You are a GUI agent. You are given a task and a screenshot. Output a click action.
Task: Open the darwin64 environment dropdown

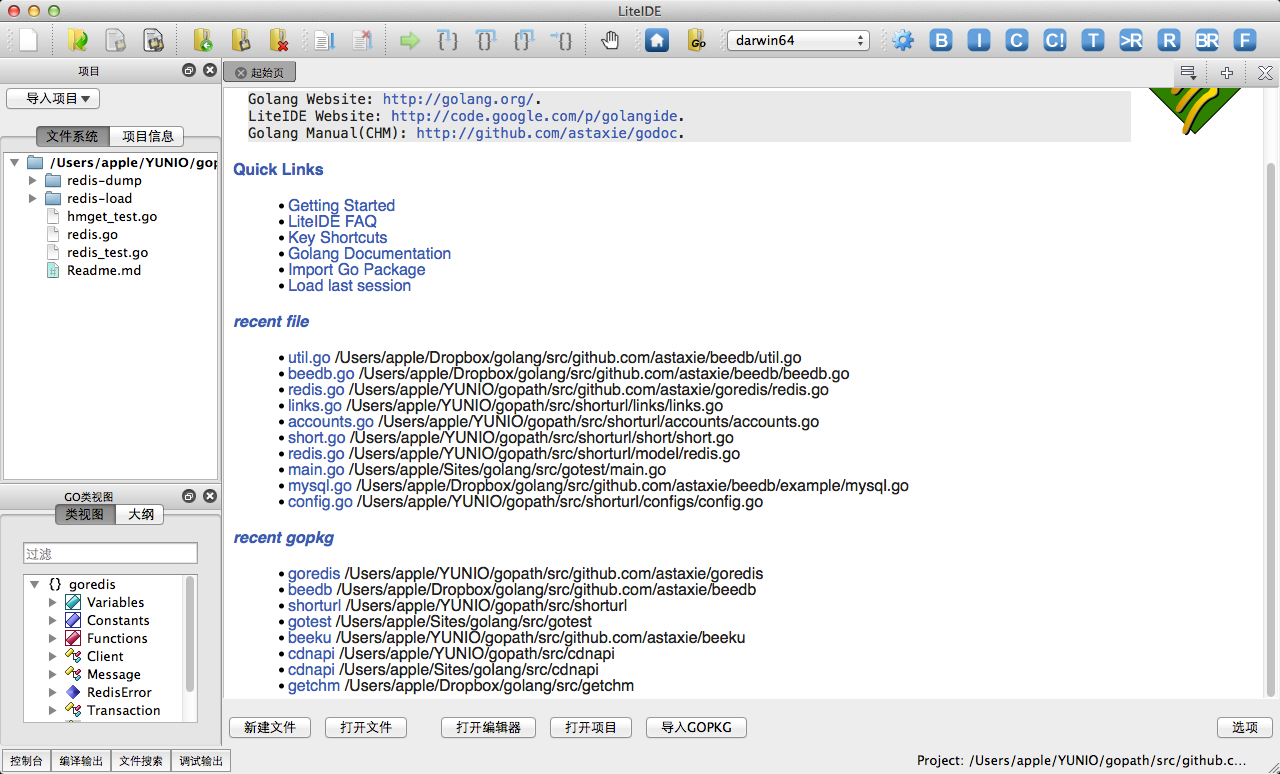click(x=798, y=41)
